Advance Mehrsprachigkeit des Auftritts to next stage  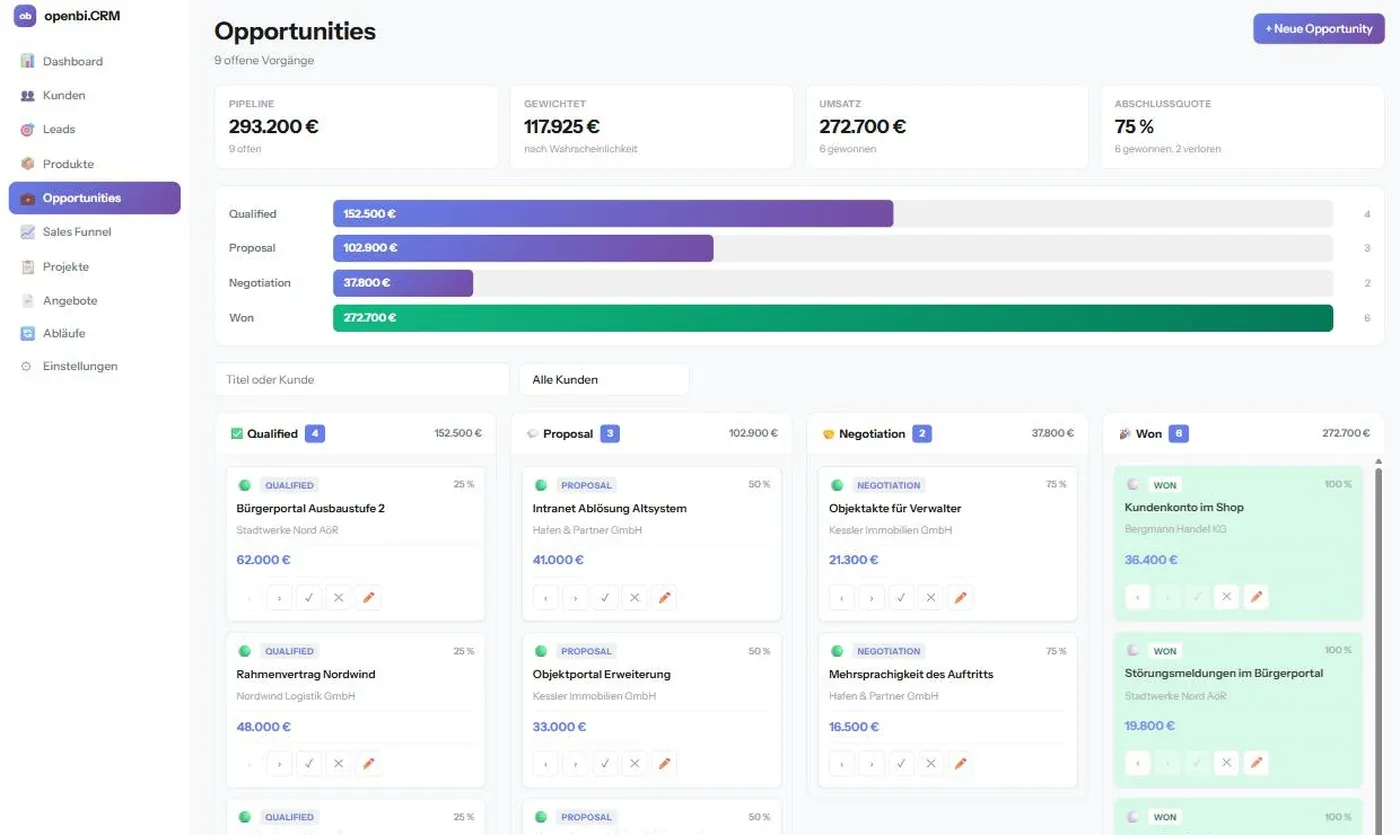pos(871,763)
